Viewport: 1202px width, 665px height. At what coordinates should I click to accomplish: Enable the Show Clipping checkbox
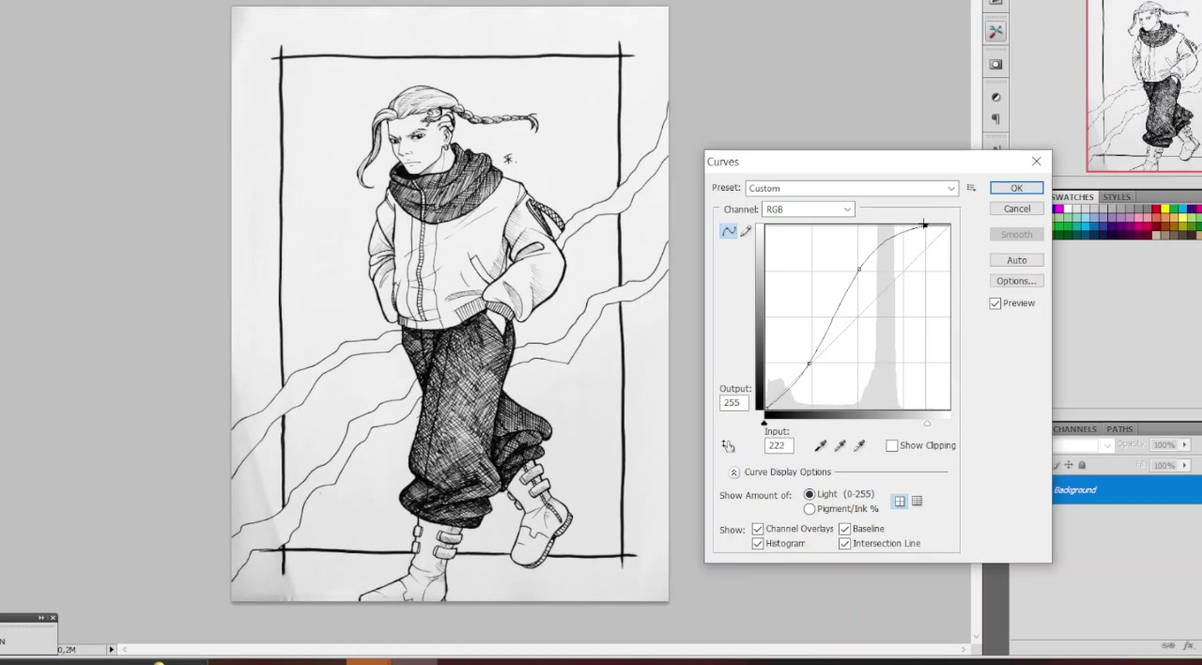[891, 445]
